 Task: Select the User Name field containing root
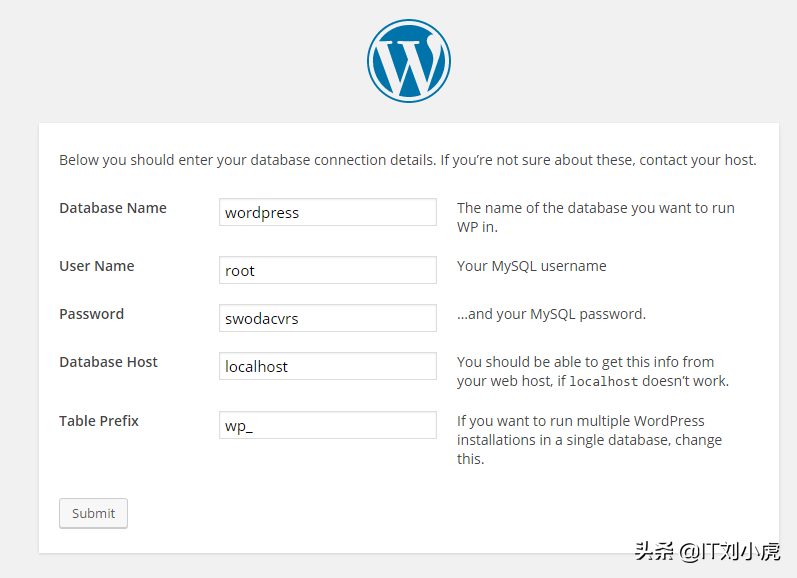pyautogui.click(x=328, y=270)
